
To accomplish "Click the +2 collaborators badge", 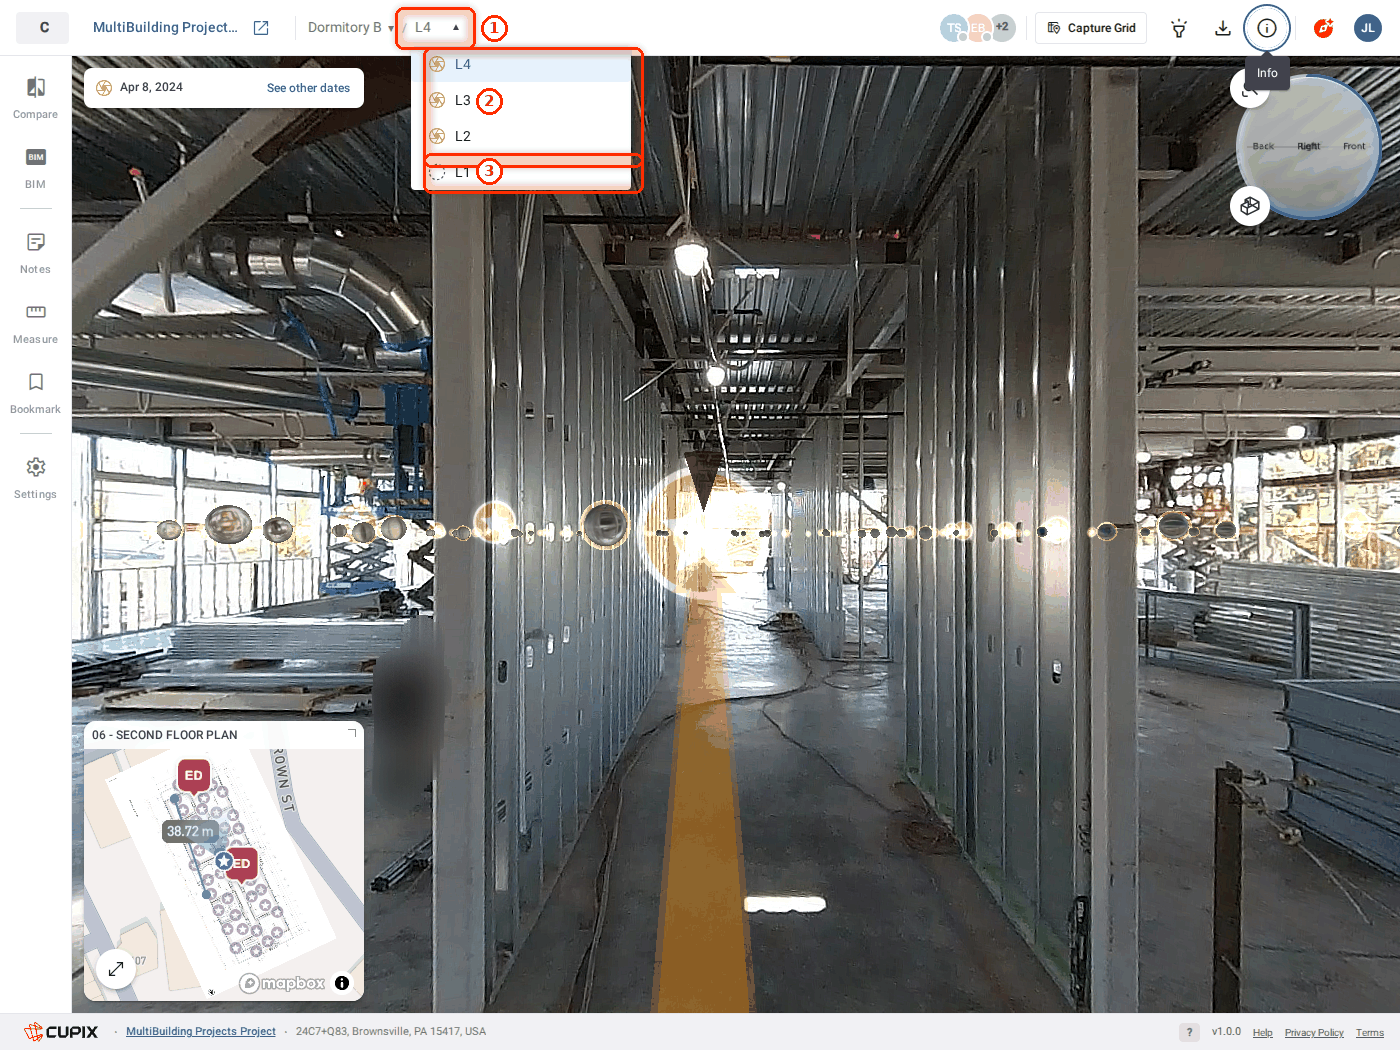I will (1002, 28).
